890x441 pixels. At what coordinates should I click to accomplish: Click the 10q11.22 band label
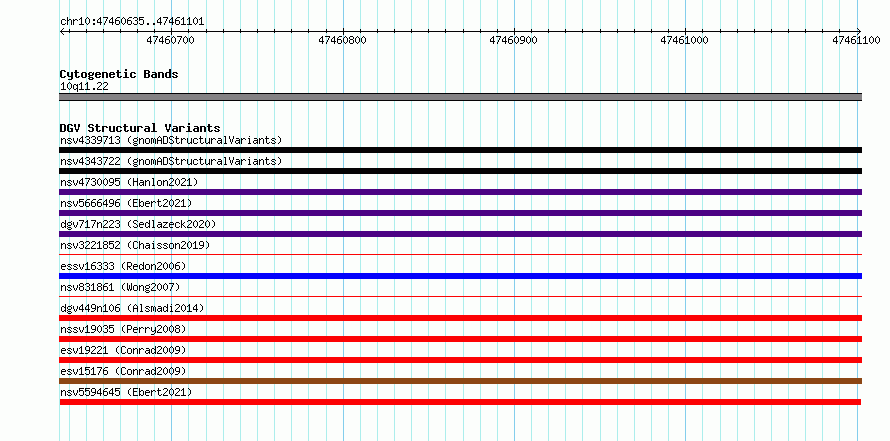(x=84, y=87)
